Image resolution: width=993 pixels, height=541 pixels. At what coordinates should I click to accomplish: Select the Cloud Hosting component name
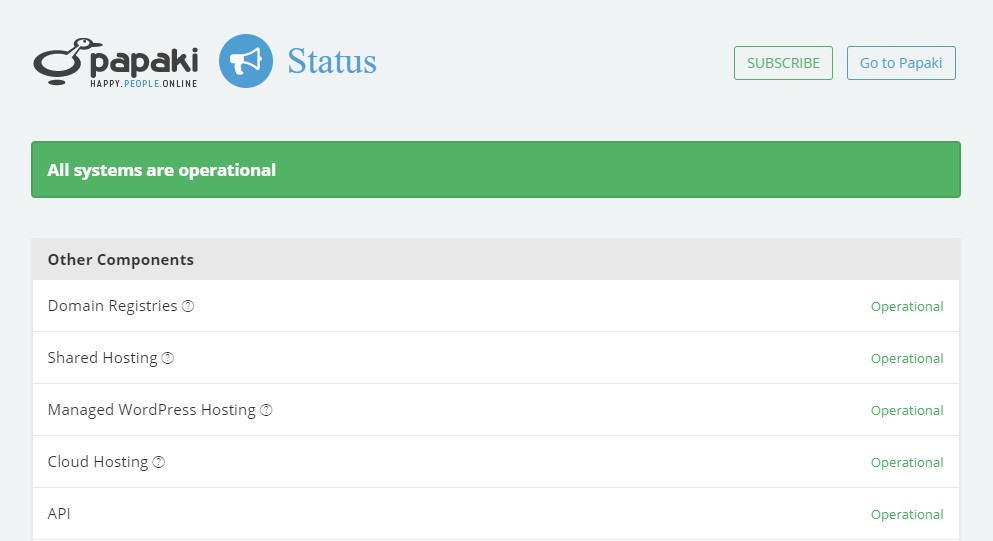coord(98,462)
